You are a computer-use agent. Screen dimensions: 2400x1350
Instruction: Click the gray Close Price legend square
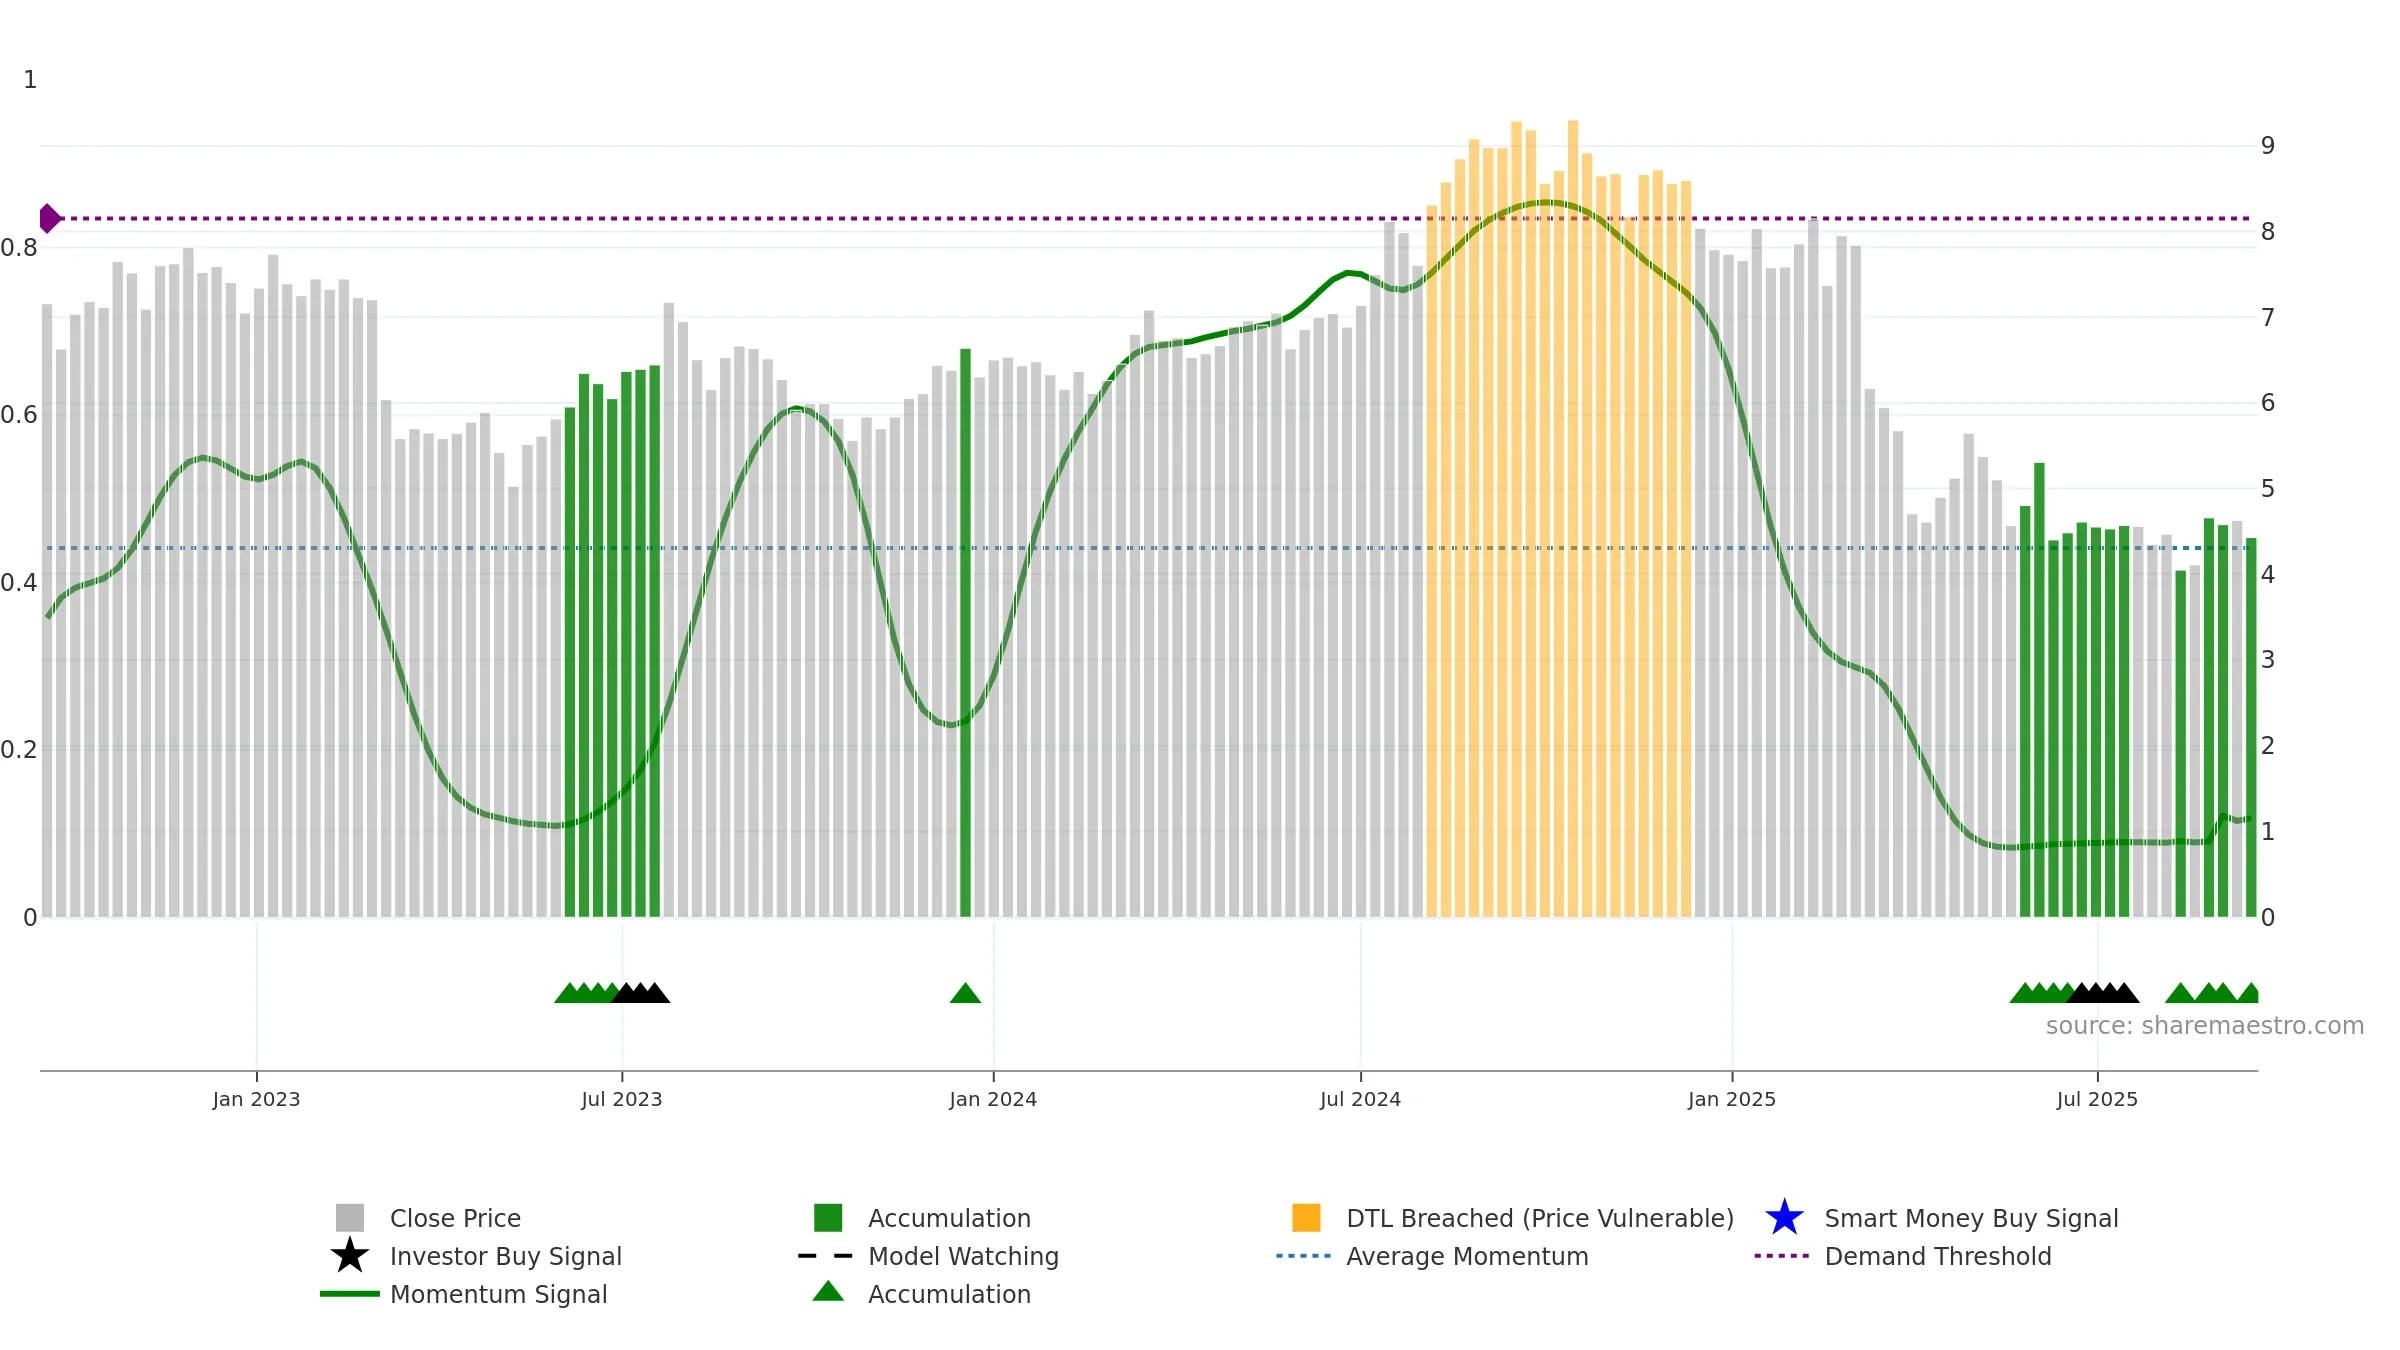350,1217
